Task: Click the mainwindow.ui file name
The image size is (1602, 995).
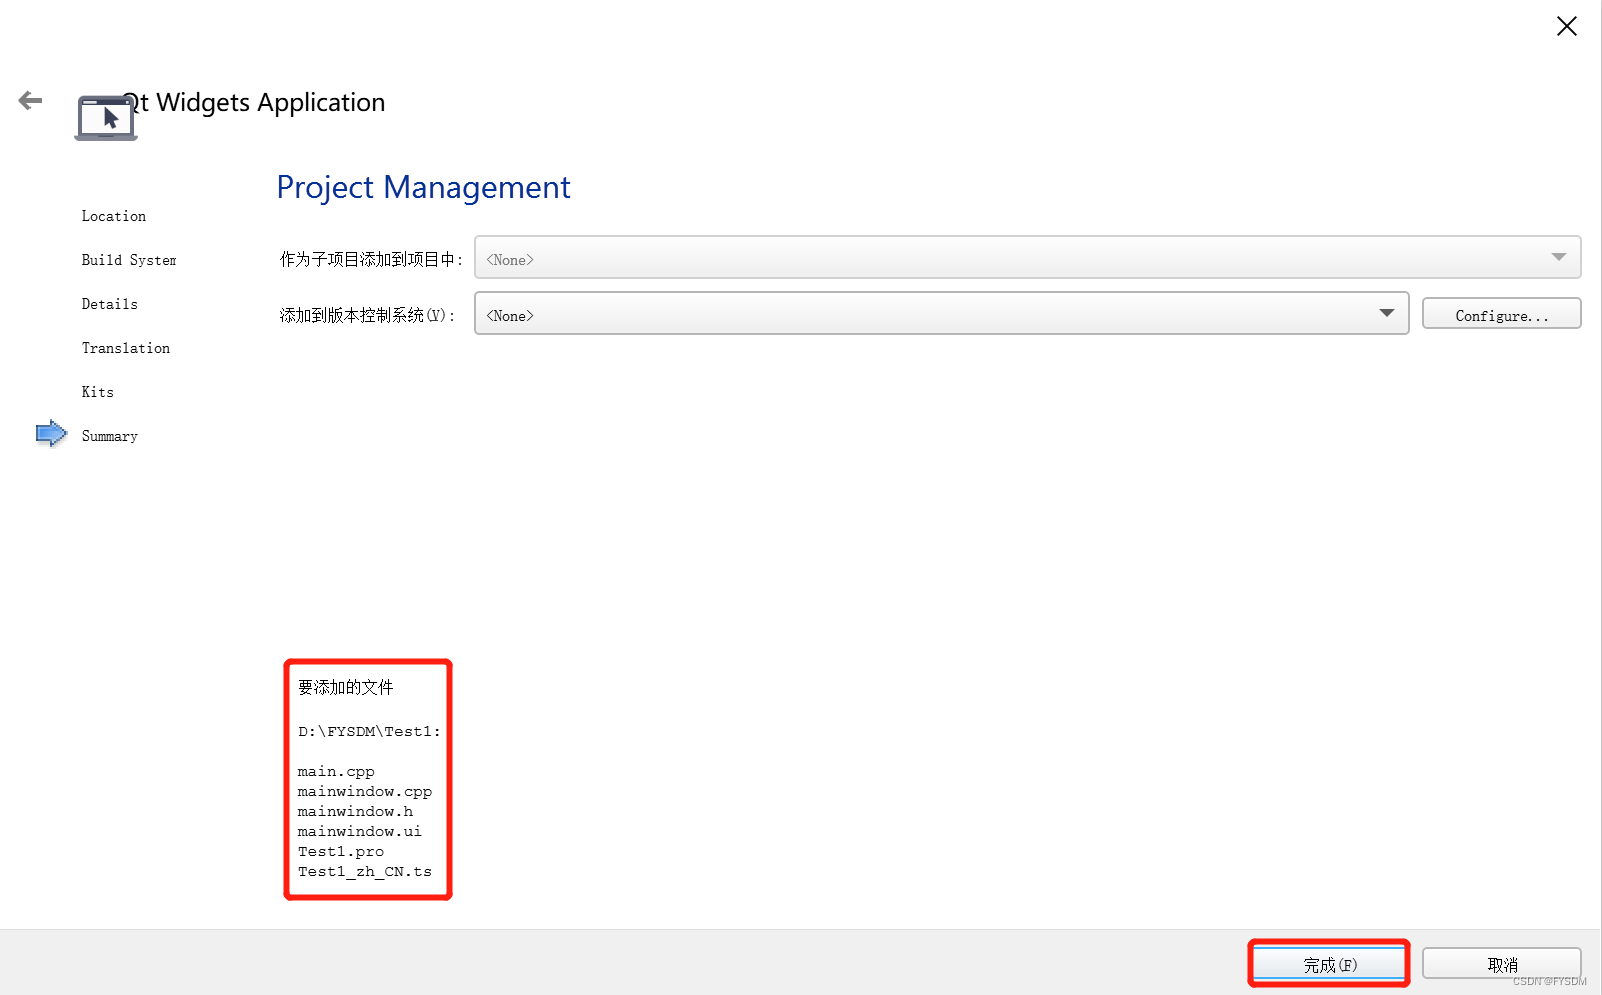Action: 360,831
